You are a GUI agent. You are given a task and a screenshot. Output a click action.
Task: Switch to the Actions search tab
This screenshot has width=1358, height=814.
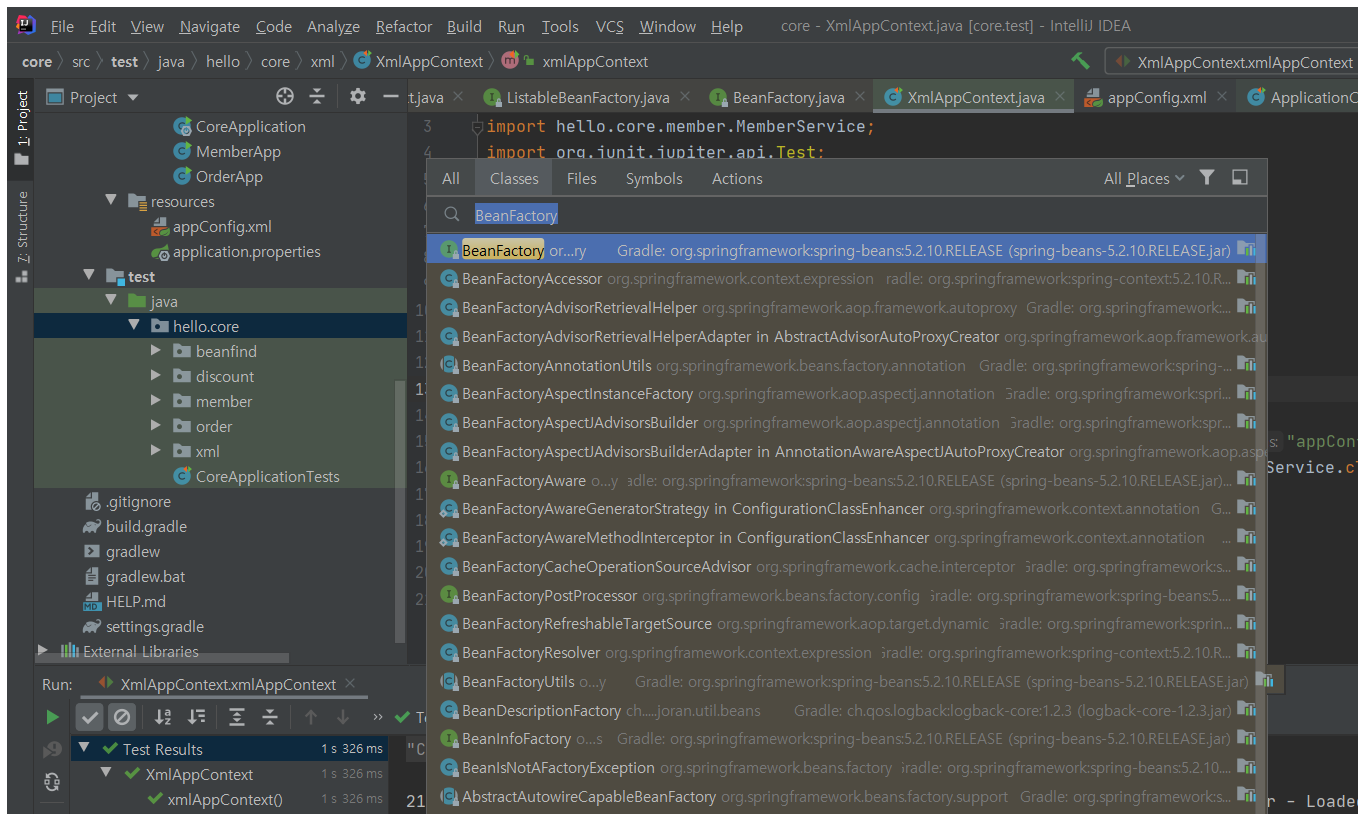737,178
